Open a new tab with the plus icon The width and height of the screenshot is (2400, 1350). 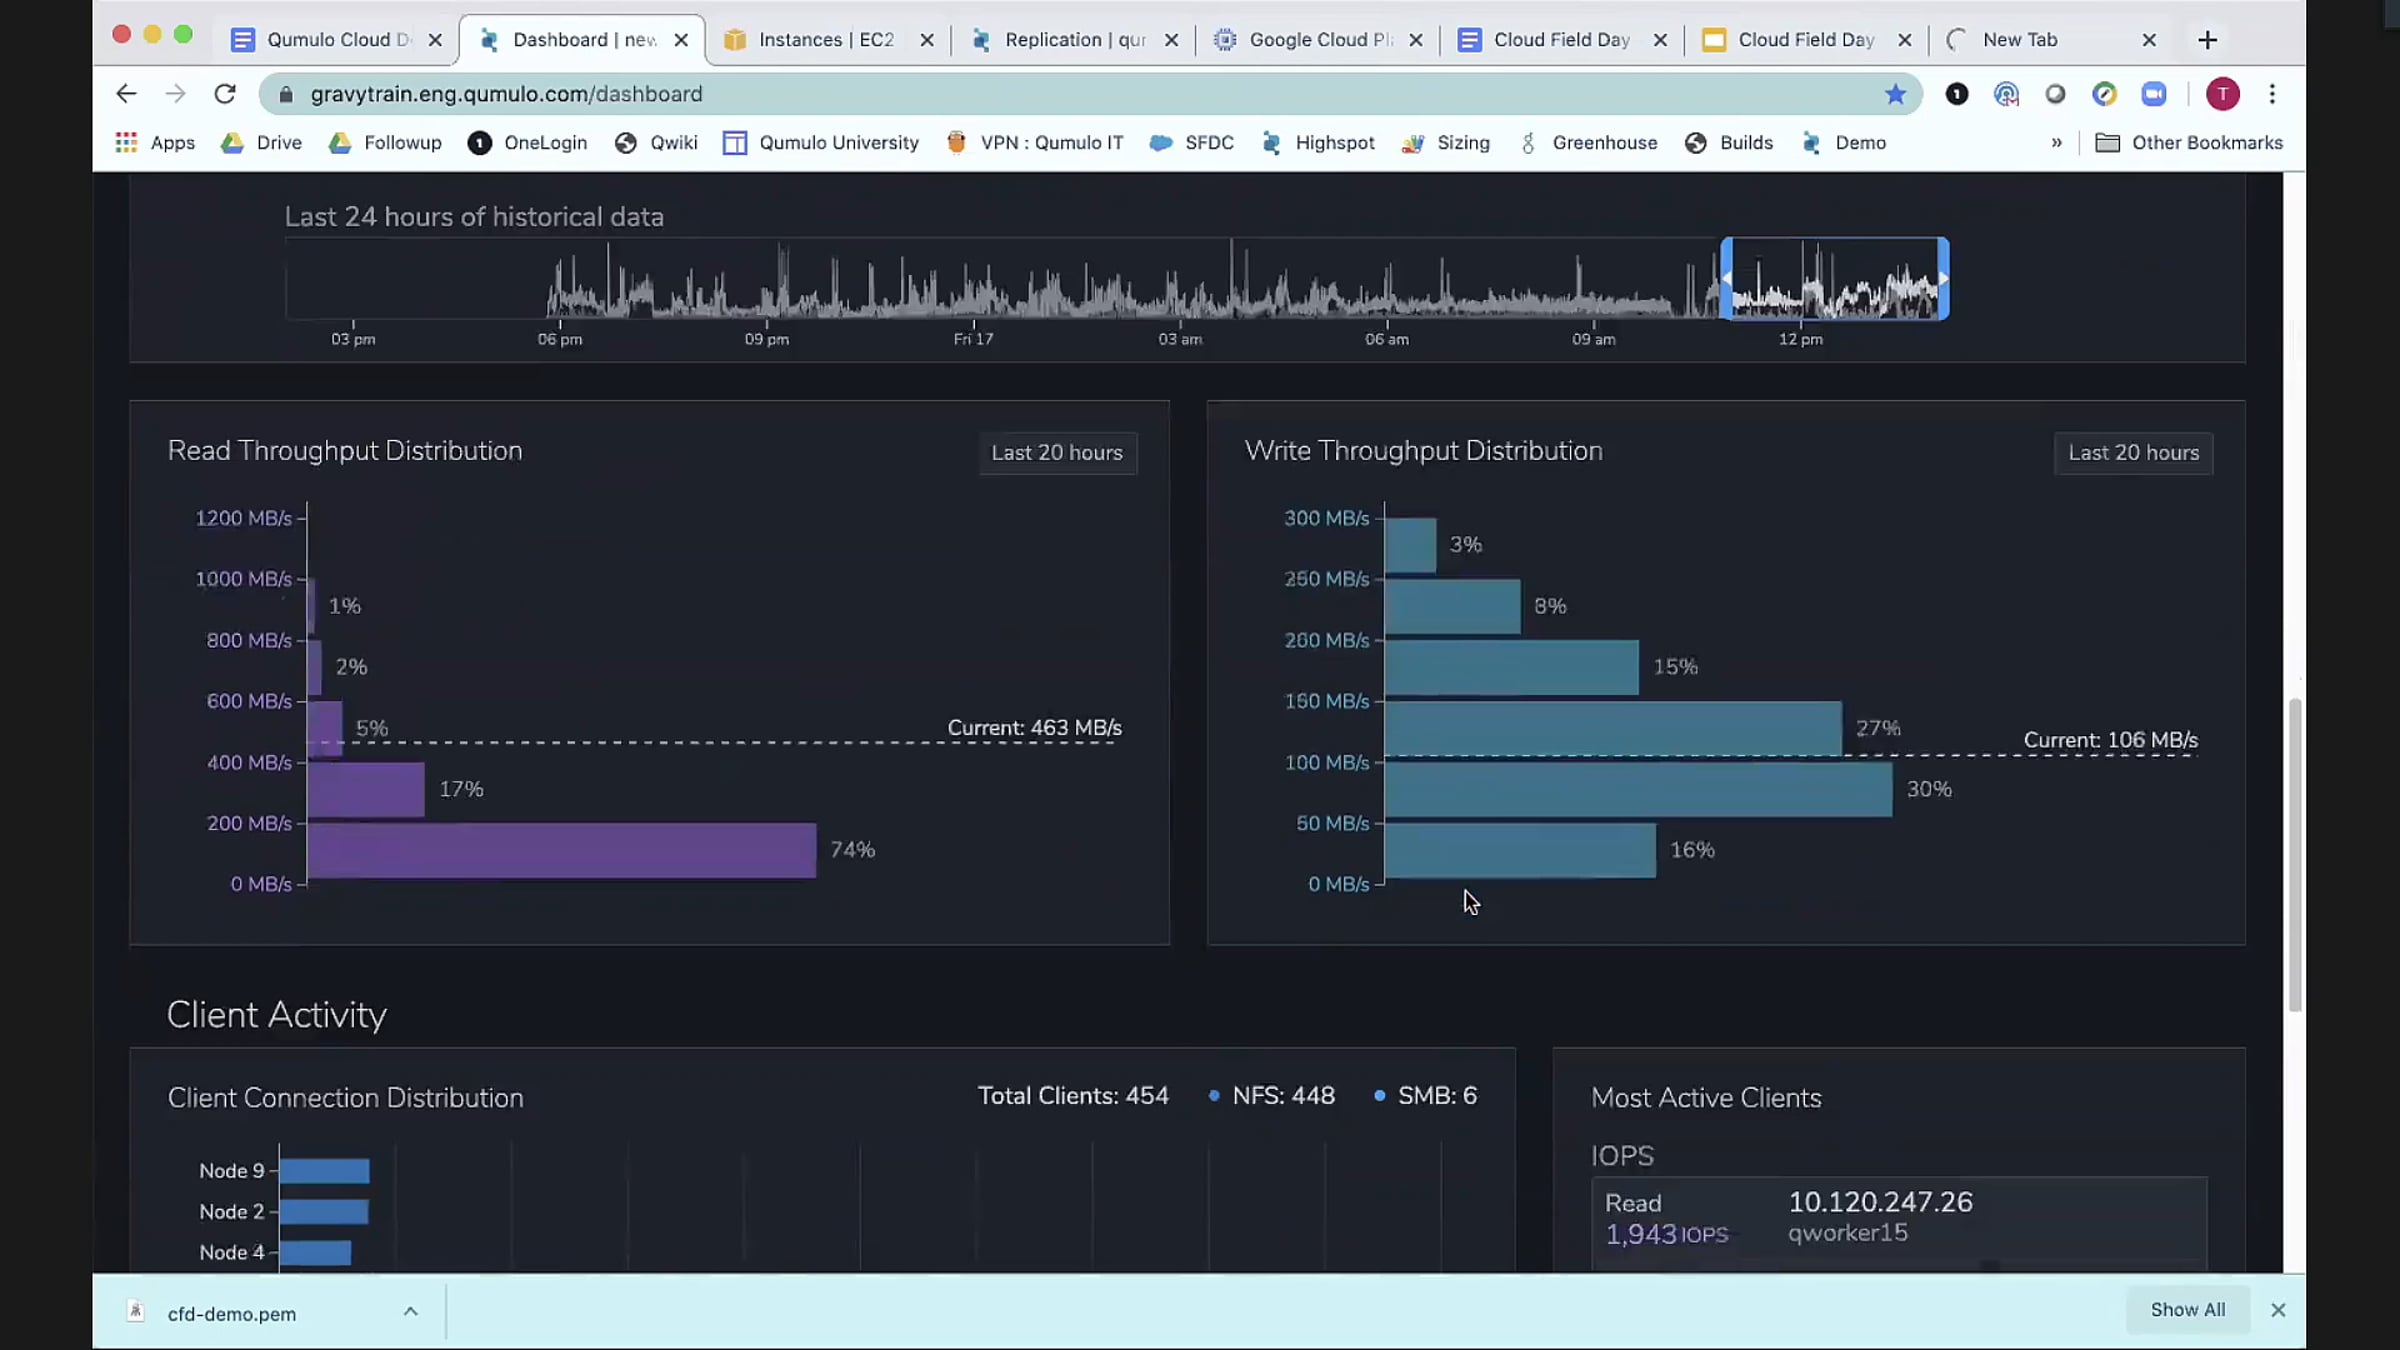[x=2207, y=40]
